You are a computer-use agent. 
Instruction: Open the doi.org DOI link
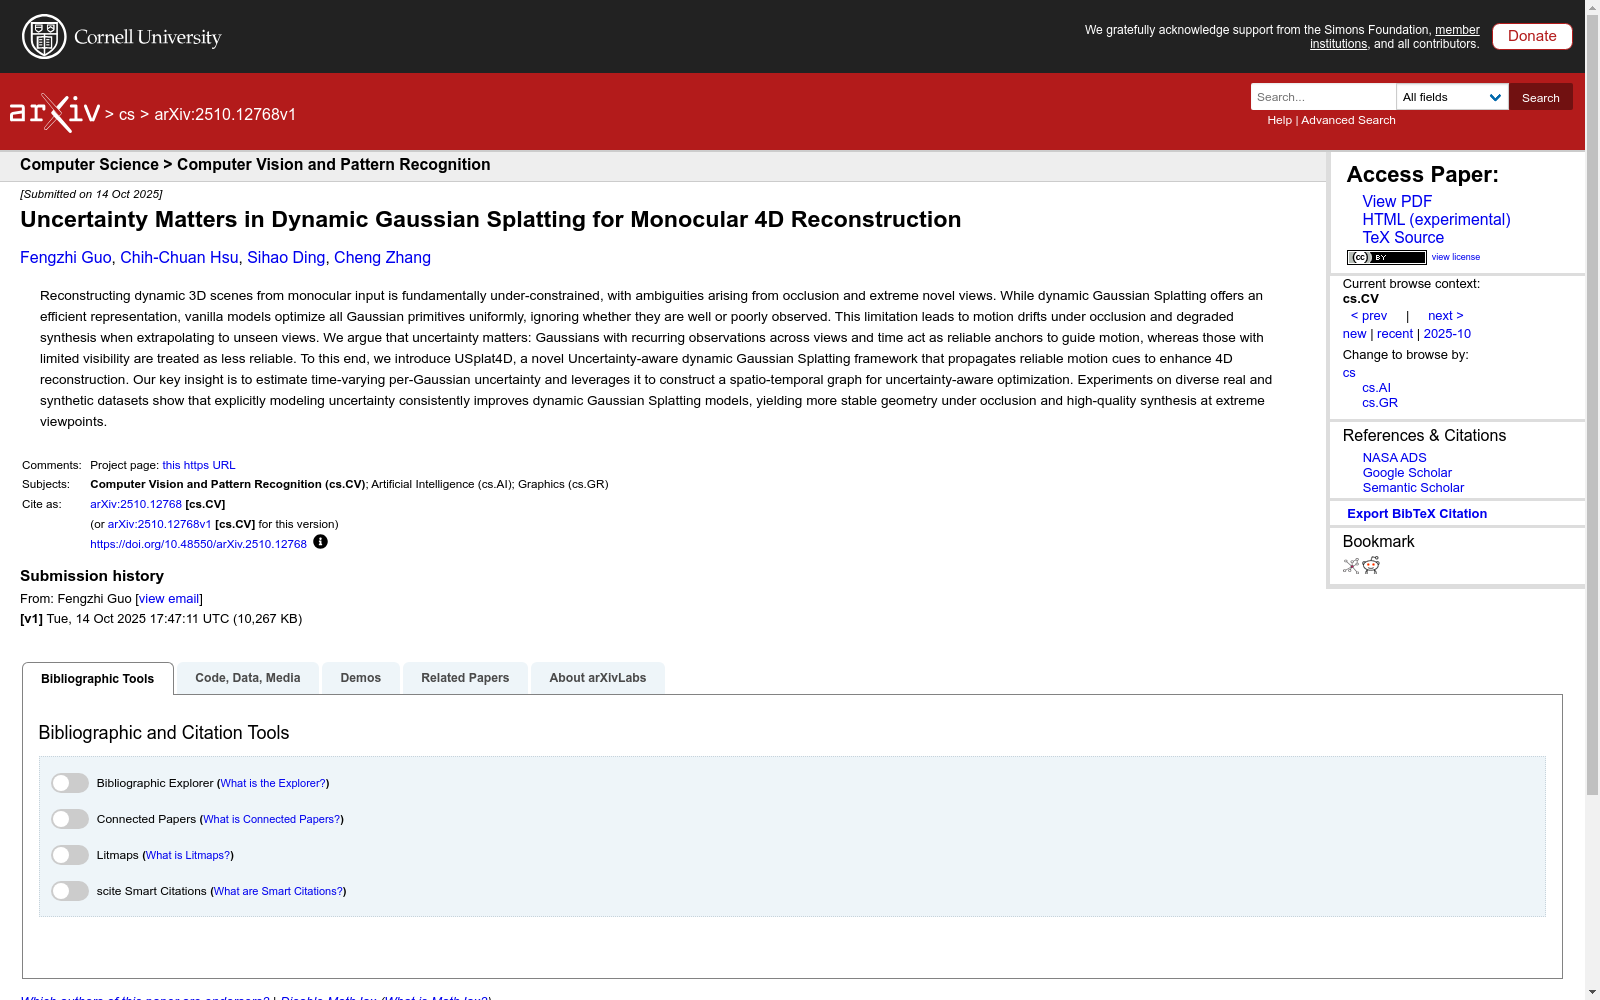click(198, 544)
